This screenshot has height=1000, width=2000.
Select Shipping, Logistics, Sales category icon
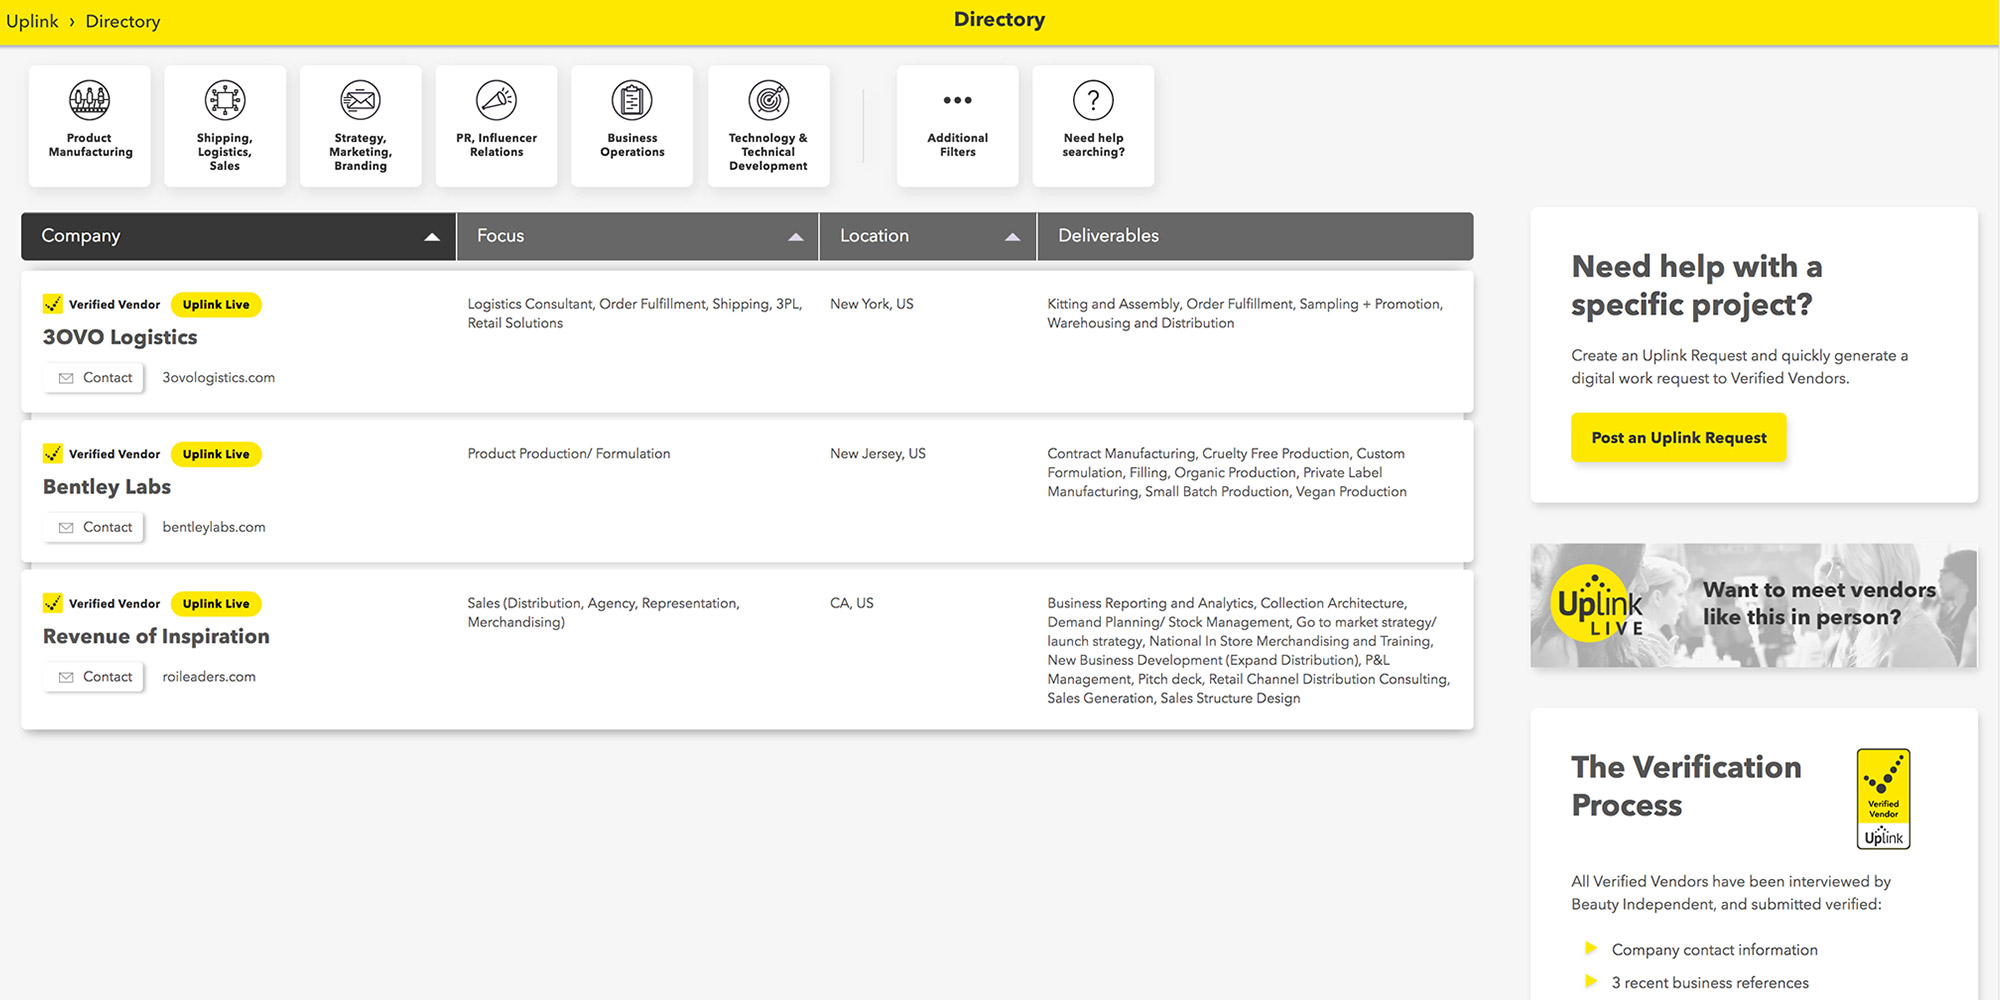pyautogui.click(x=225, y=100)
